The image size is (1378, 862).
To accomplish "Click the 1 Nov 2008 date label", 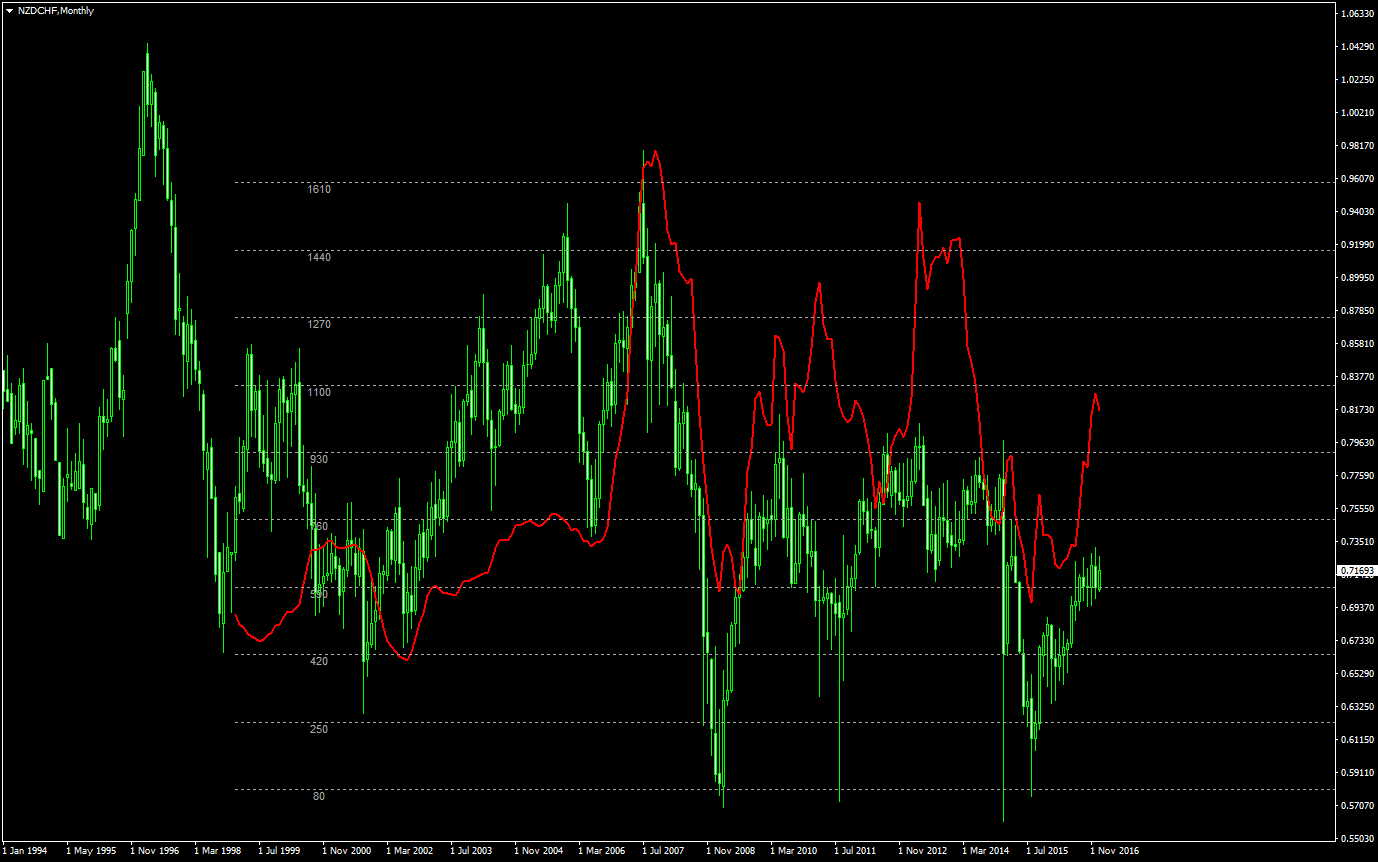I will pos(731,851).
